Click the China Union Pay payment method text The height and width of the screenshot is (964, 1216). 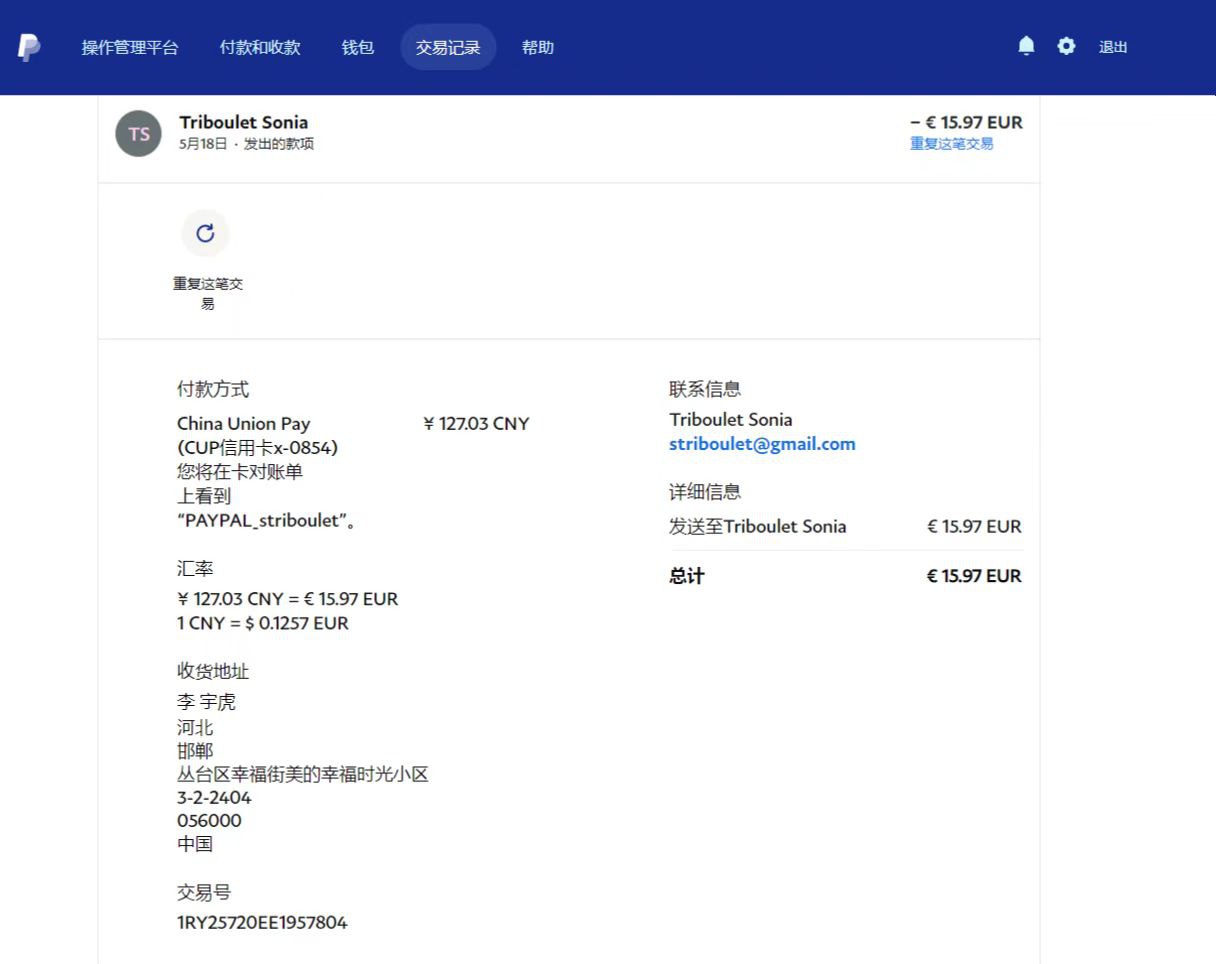coord(244,423)
